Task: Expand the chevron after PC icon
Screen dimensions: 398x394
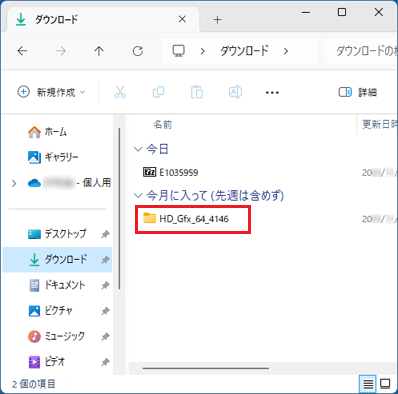Action: pos(202,51)
